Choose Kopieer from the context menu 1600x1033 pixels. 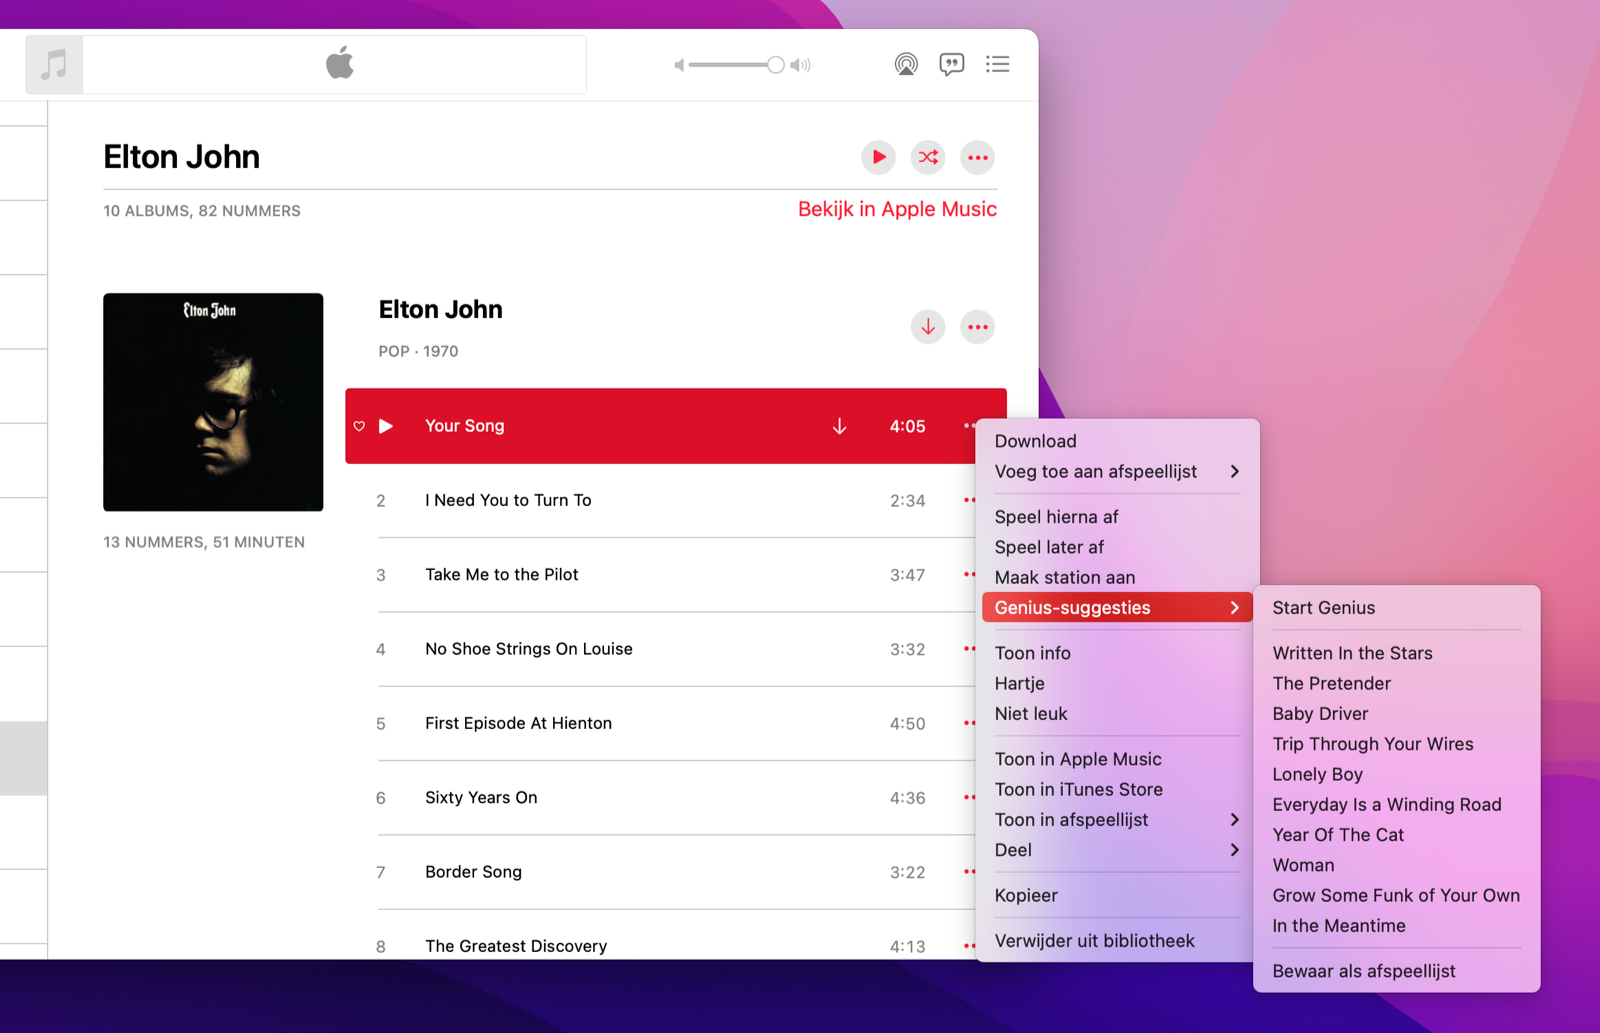tap(1117, 895)
